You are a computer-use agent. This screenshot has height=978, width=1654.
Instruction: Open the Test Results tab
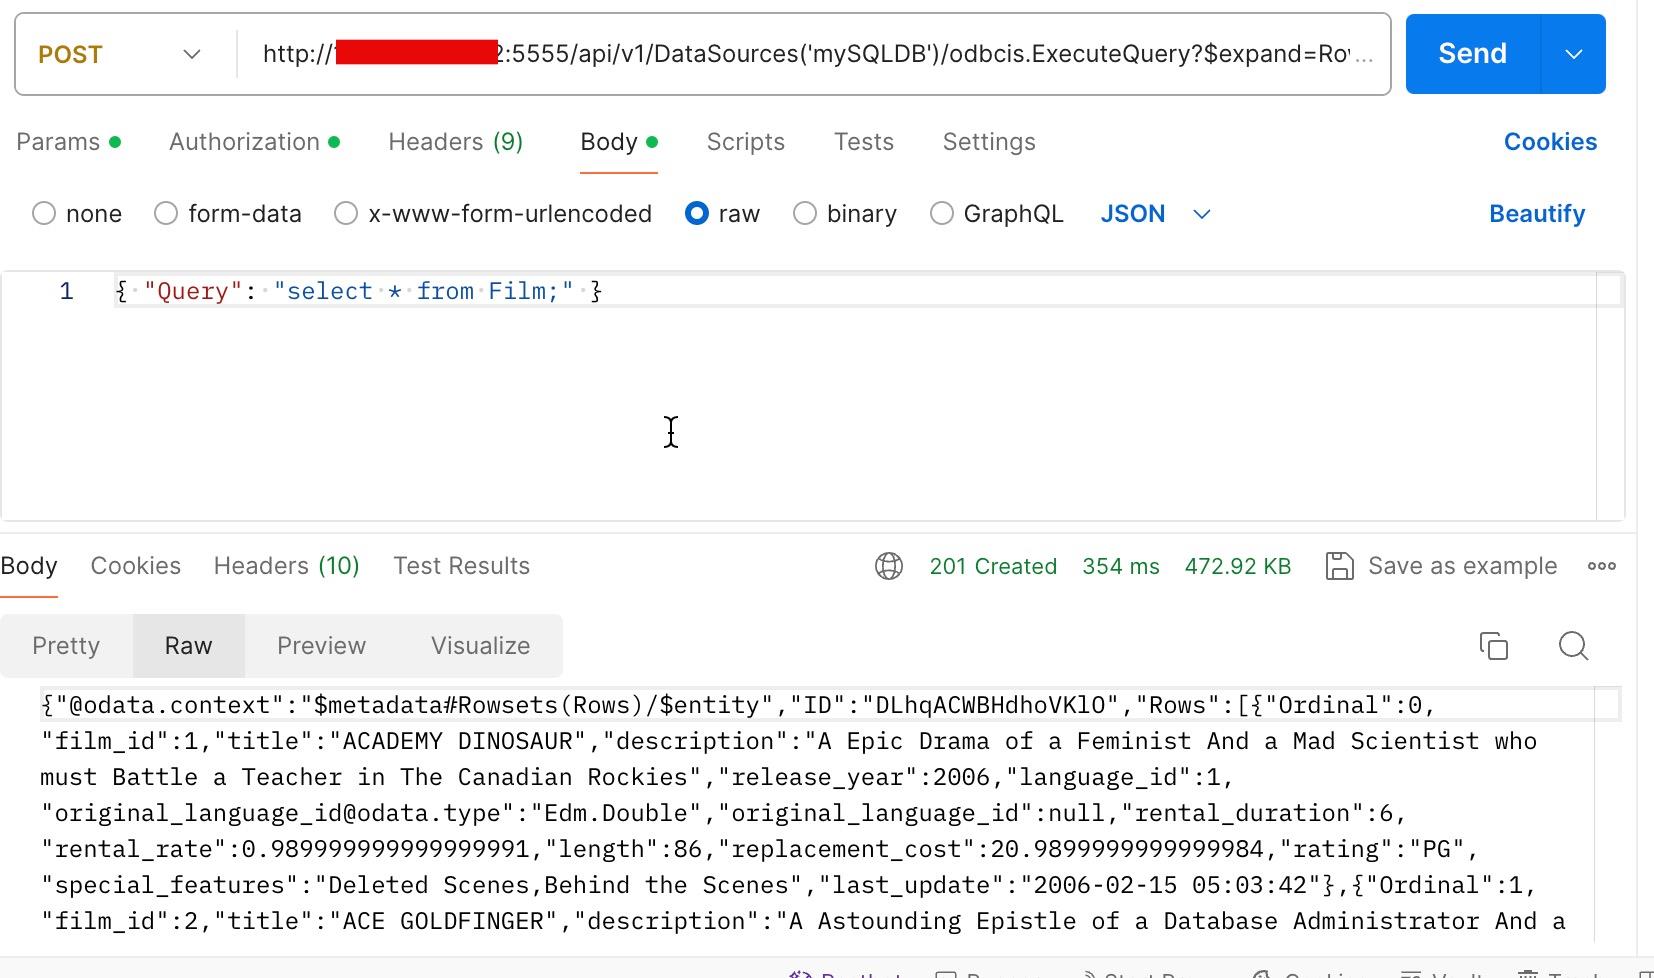coord(462,566)
